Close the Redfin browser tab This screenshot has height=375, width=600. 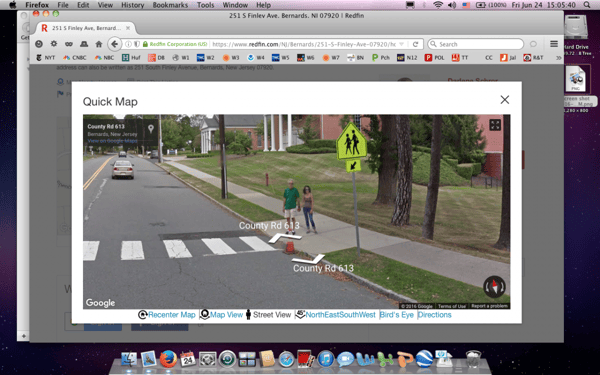pyautogui.click(x=128, y=28)
